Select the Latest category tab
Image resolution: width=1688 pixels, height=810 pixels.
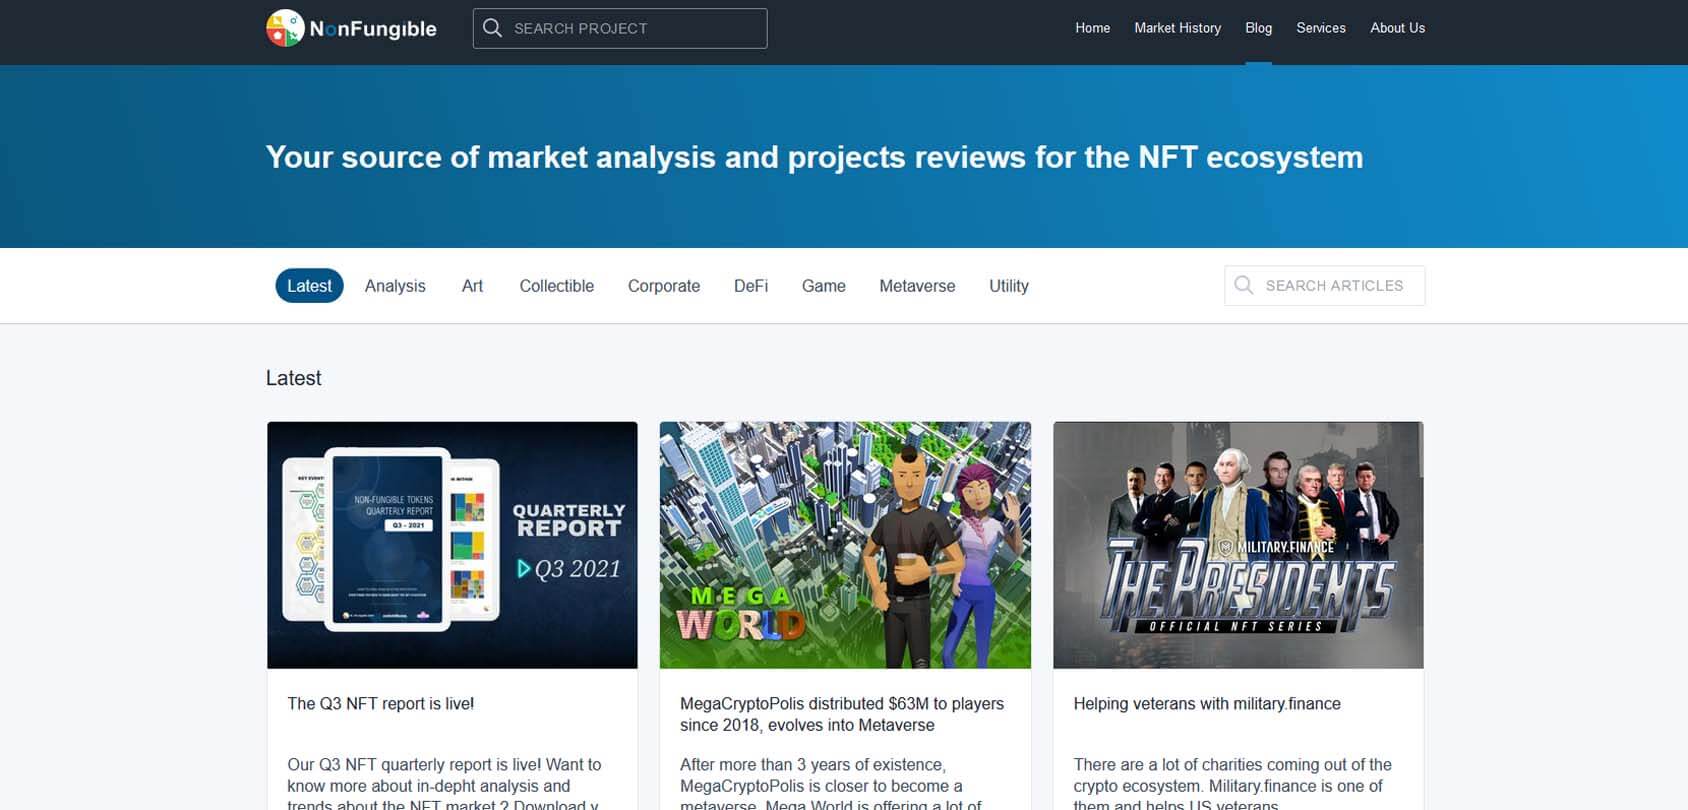(x=309, y=286)
